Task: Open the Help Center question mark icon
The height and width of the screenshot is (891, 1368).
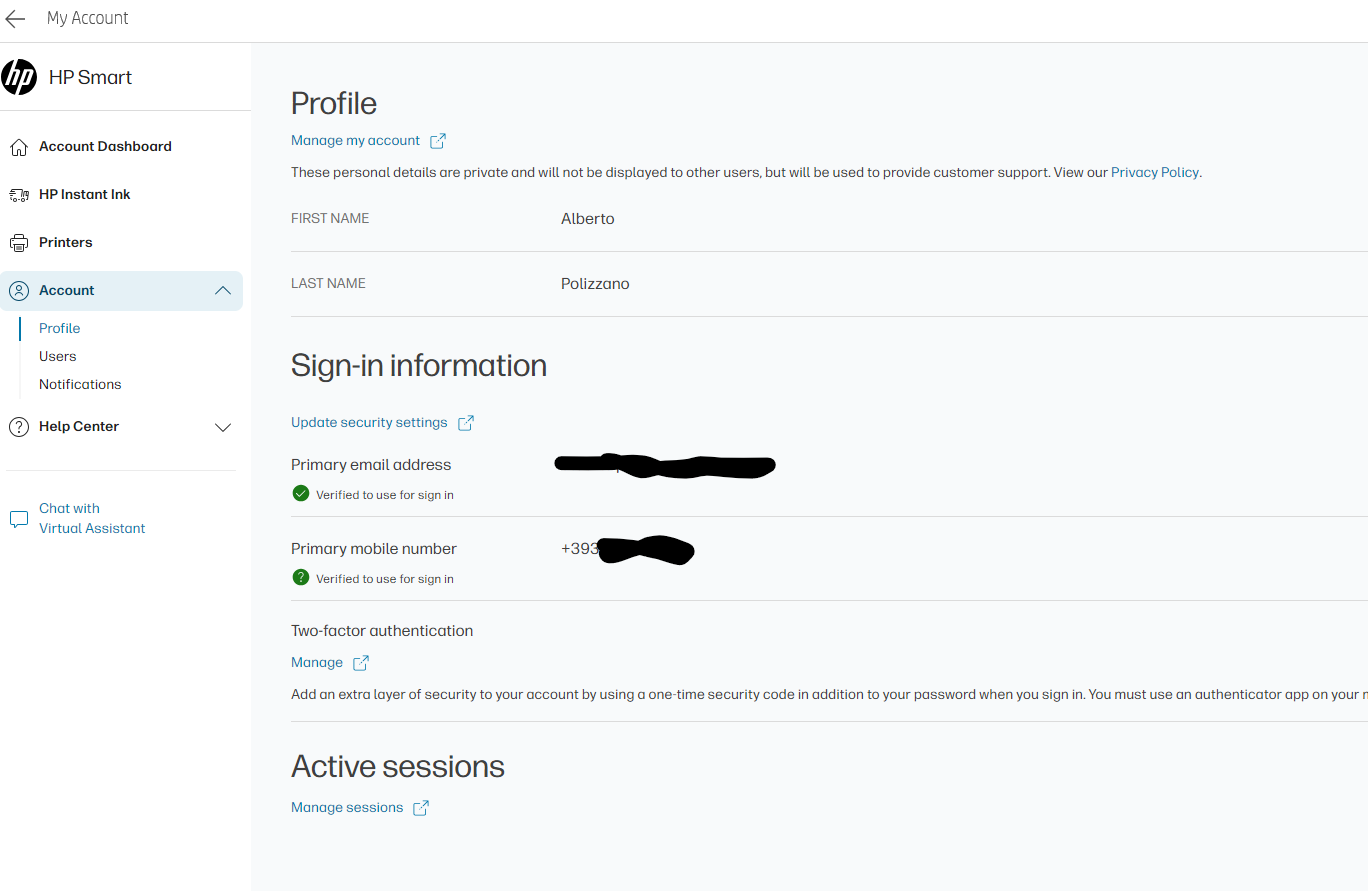Action: click(x=18, y=426)
